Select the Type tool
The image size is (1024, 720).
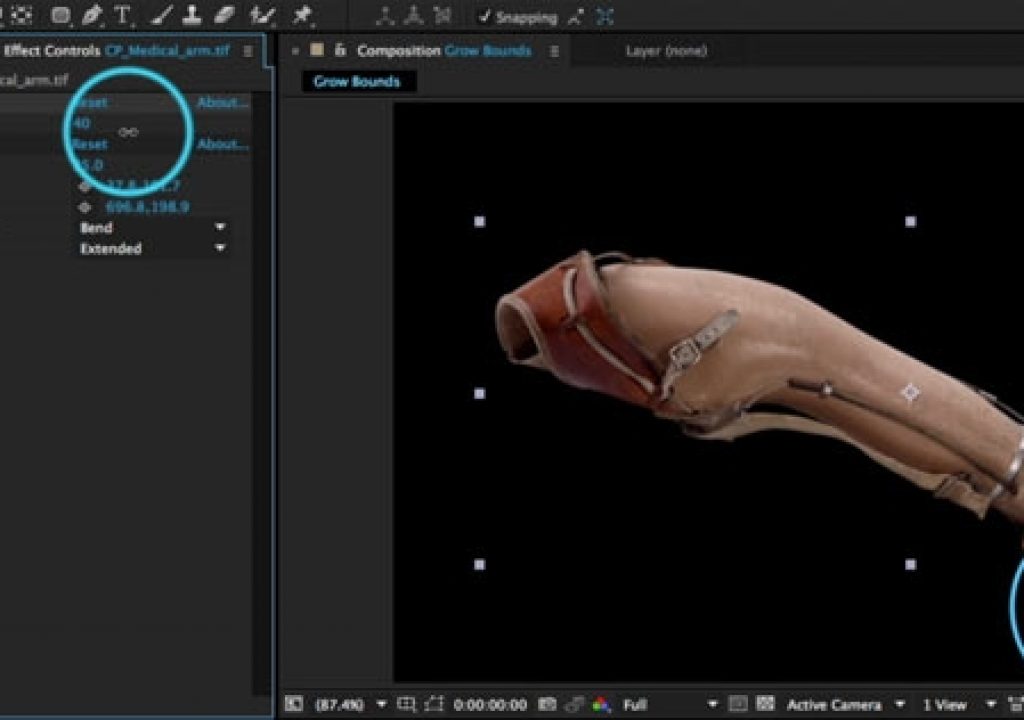(x=122, y=16)
